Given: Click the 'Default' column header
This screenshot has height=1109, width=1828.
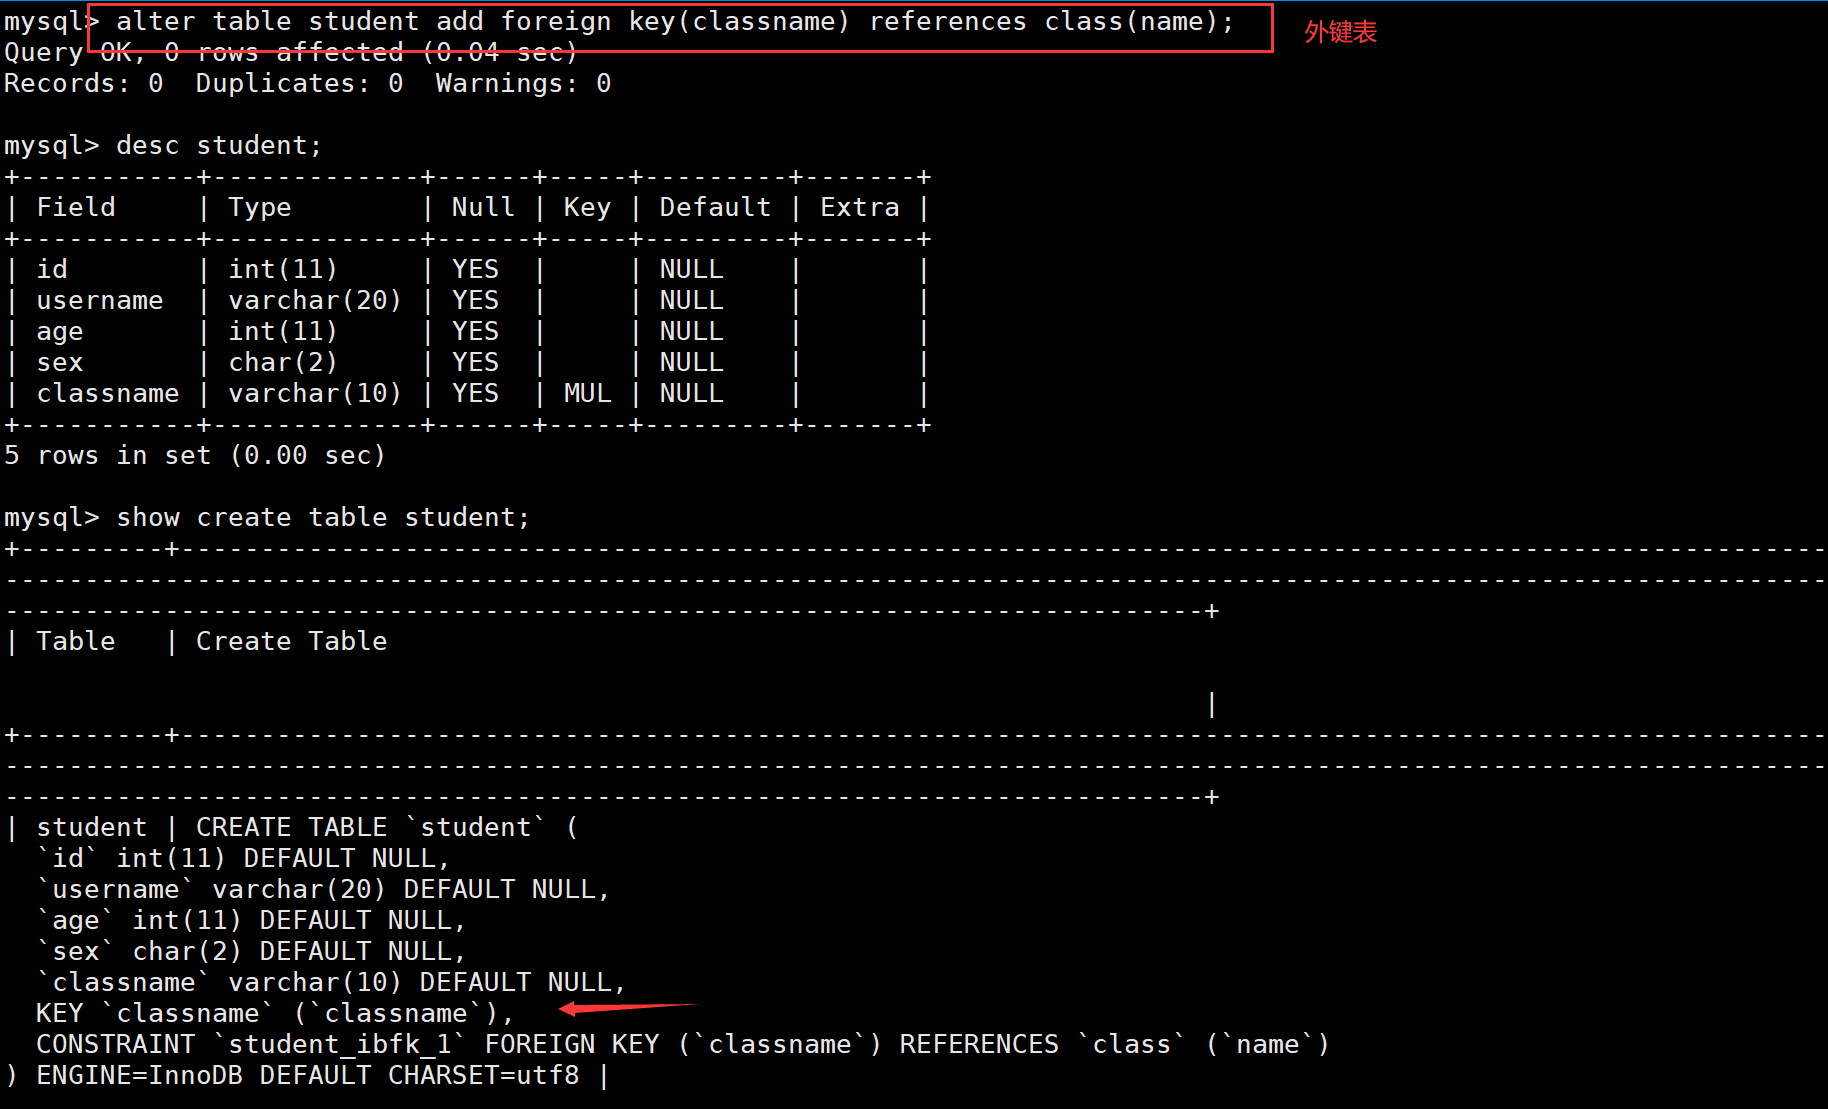Looking at the screenshot, I should 715,208.
